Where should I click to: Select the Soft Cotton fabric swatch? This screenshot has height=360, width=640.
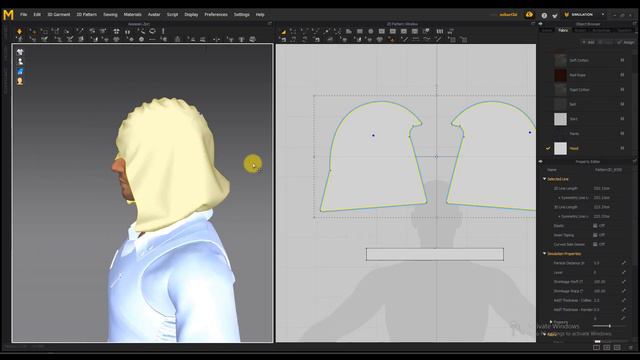(x=560, y=60)
